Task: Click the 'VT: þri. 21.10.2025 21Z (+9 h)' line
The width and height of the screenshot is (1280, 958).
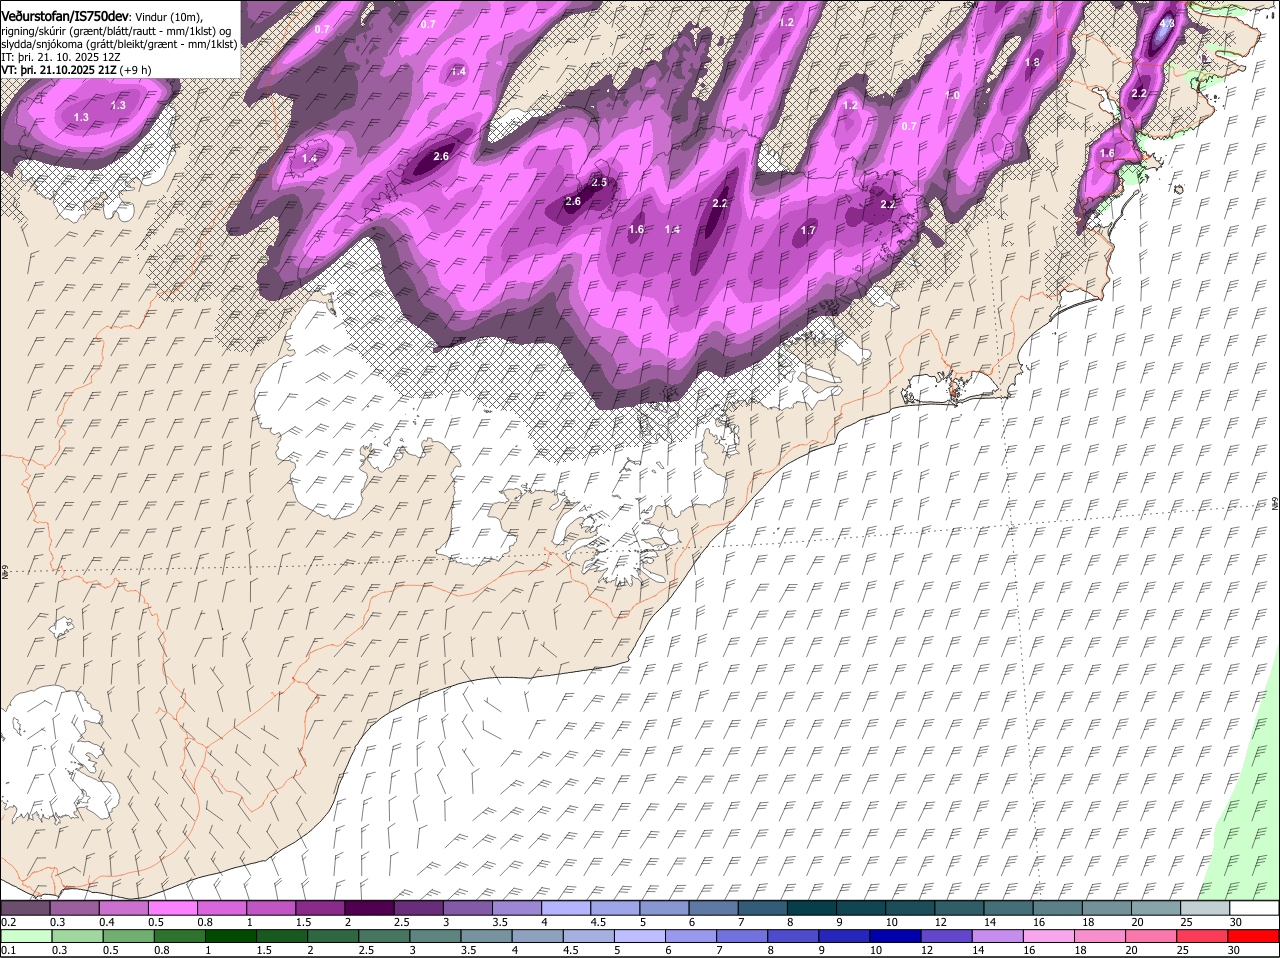Action: tap(76, 70)
